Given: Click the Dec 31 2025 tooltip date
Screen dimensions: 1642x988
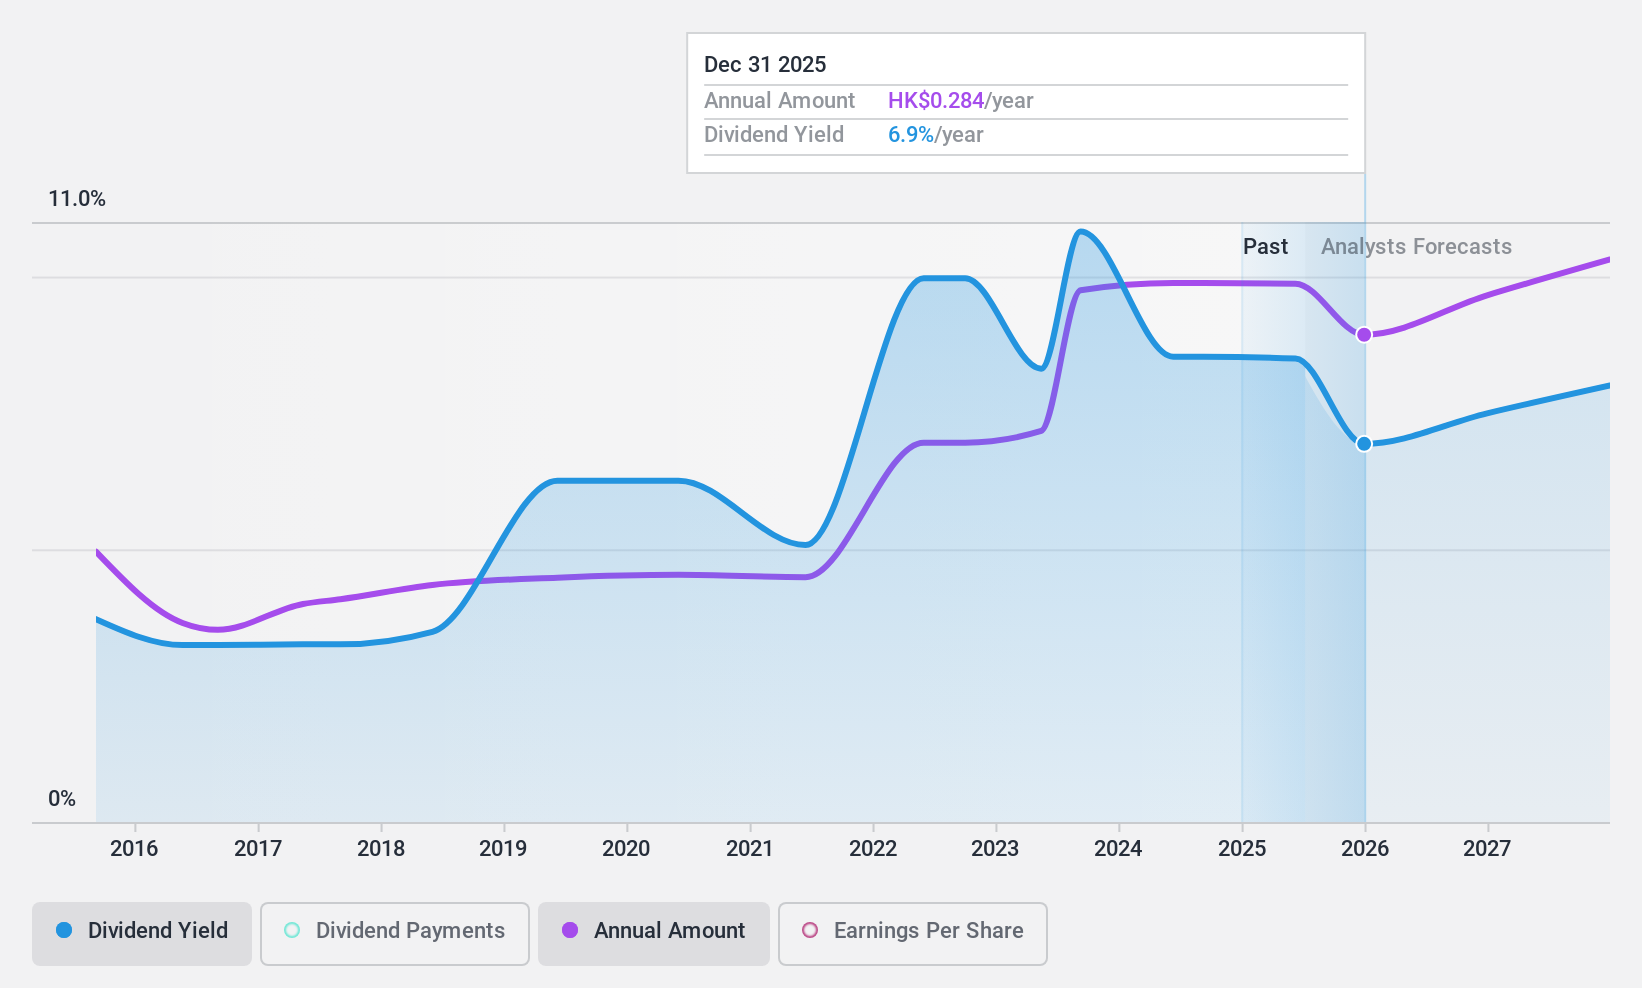Looking at the screenshot, I should click(x=765, y=65).
